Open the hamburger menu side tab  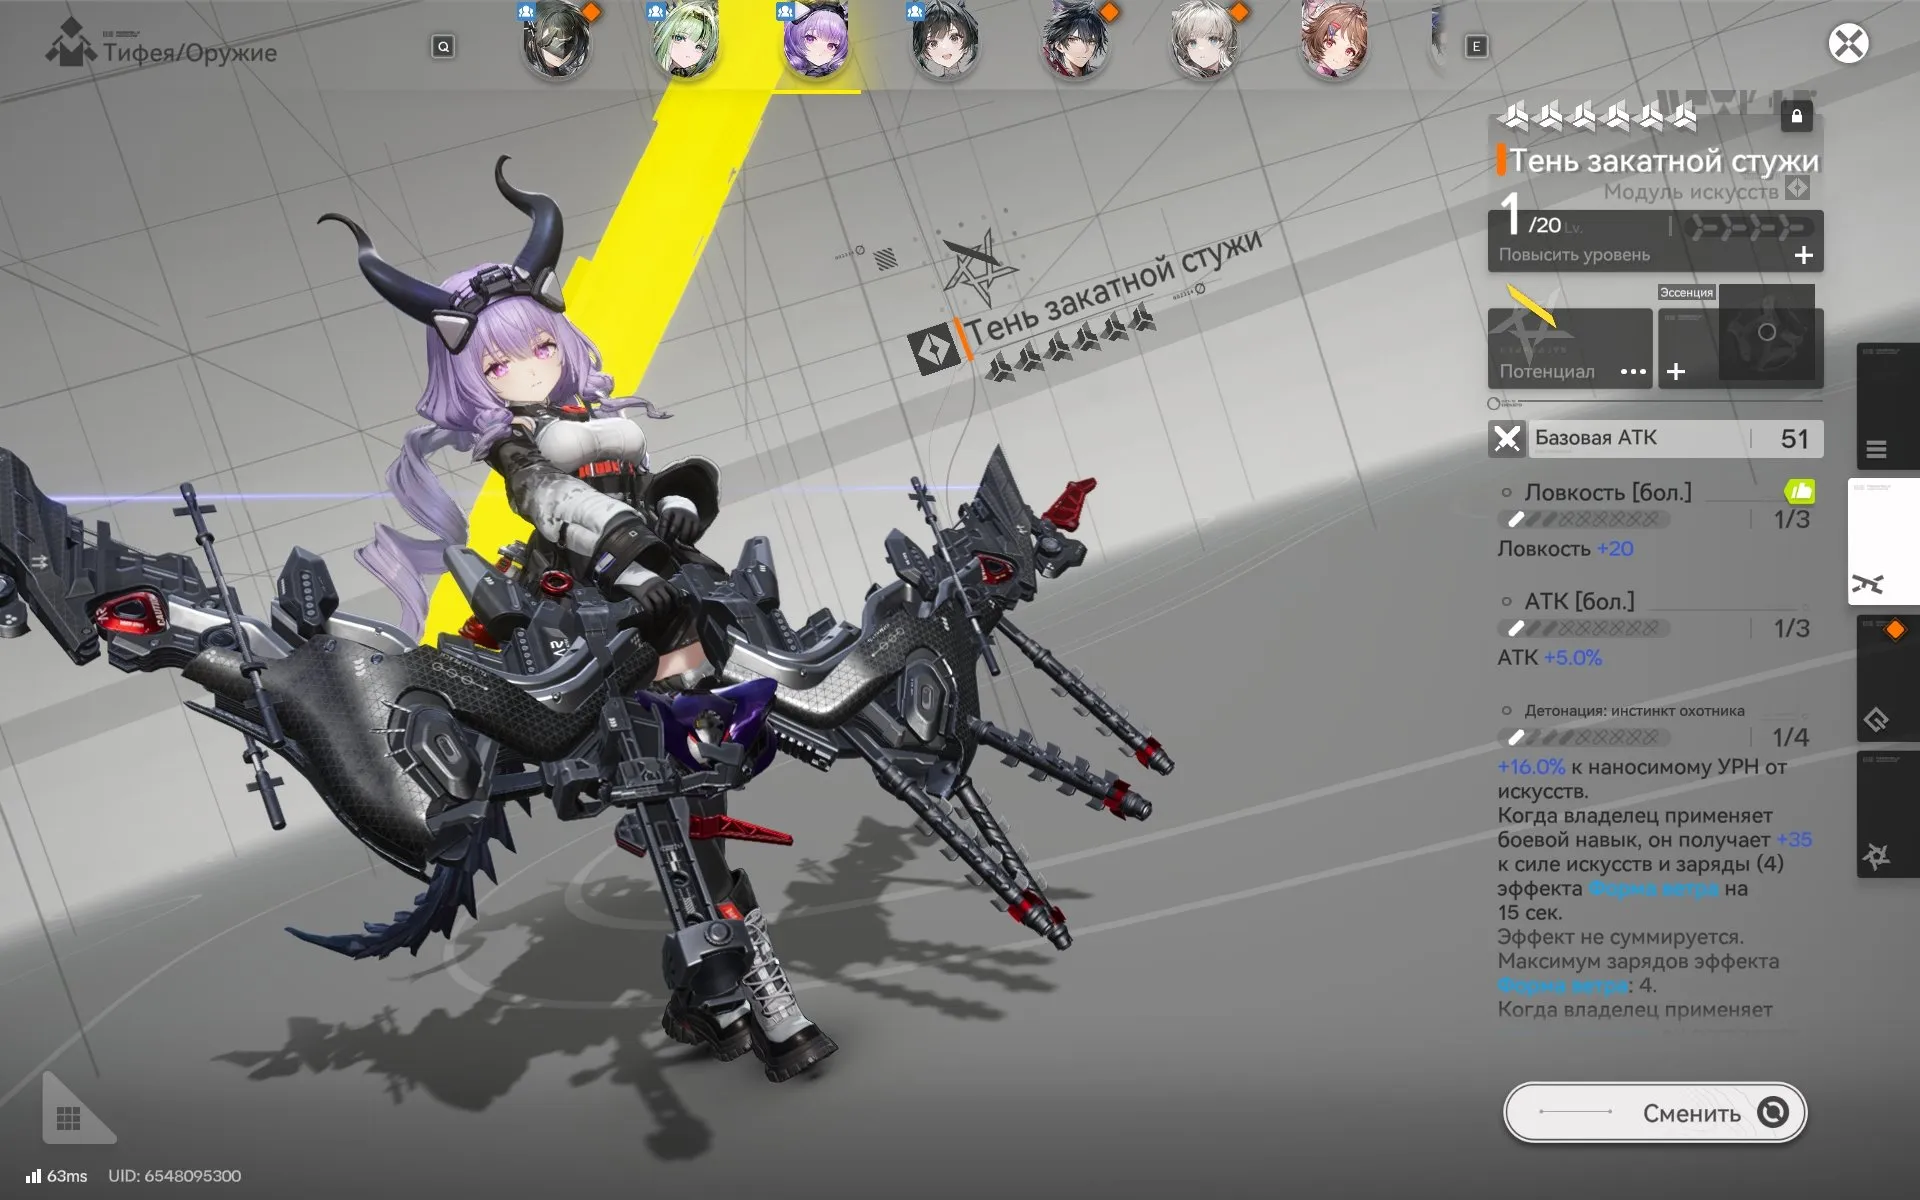pos(1887,407)
